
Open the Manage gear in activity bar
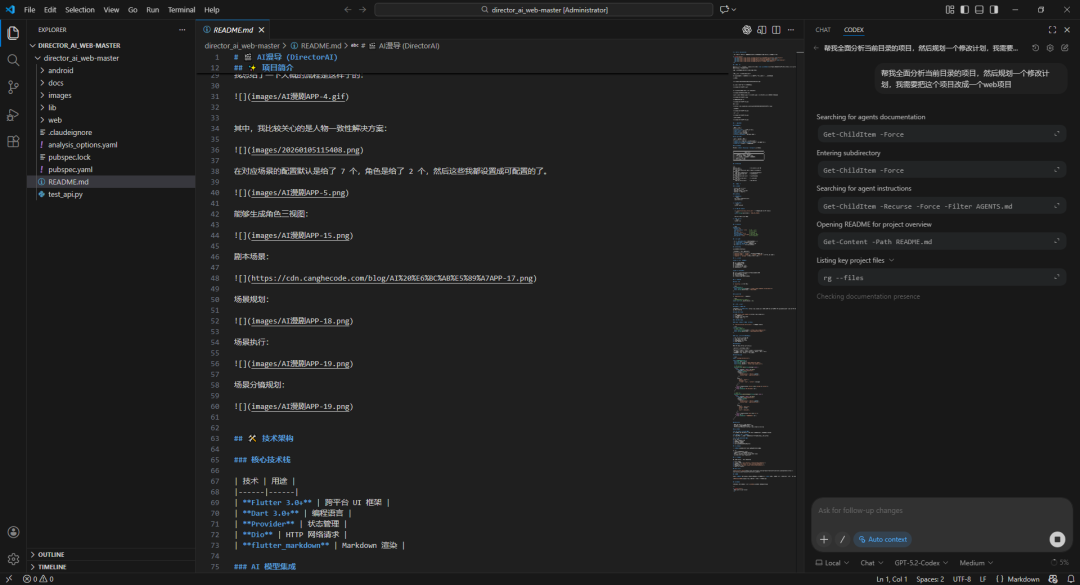(13, 559)
